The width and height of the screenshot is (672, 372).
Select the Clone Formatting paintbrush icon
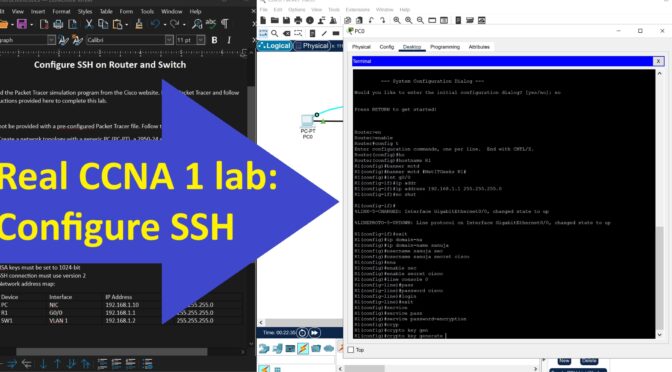pyautogui.click(x=139, y=24)
